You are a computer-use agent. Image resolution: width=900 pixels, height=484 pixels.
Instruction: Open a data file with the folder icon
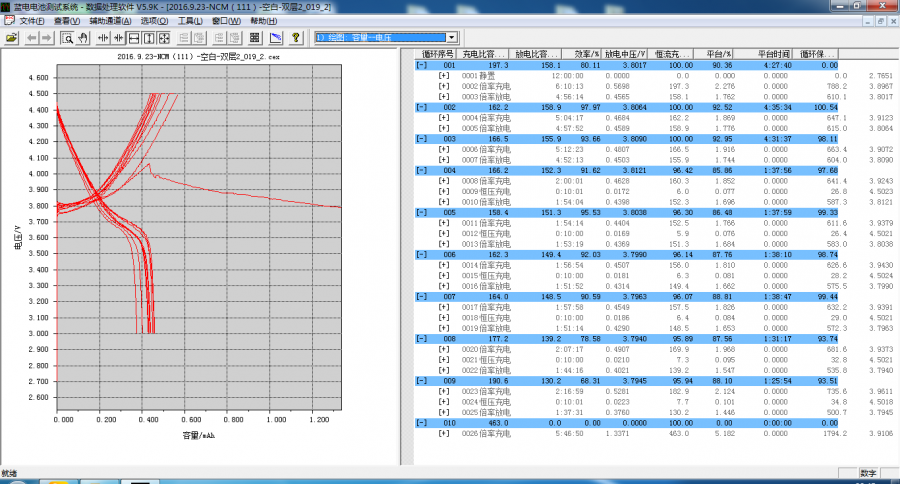[x=11, y=38]
